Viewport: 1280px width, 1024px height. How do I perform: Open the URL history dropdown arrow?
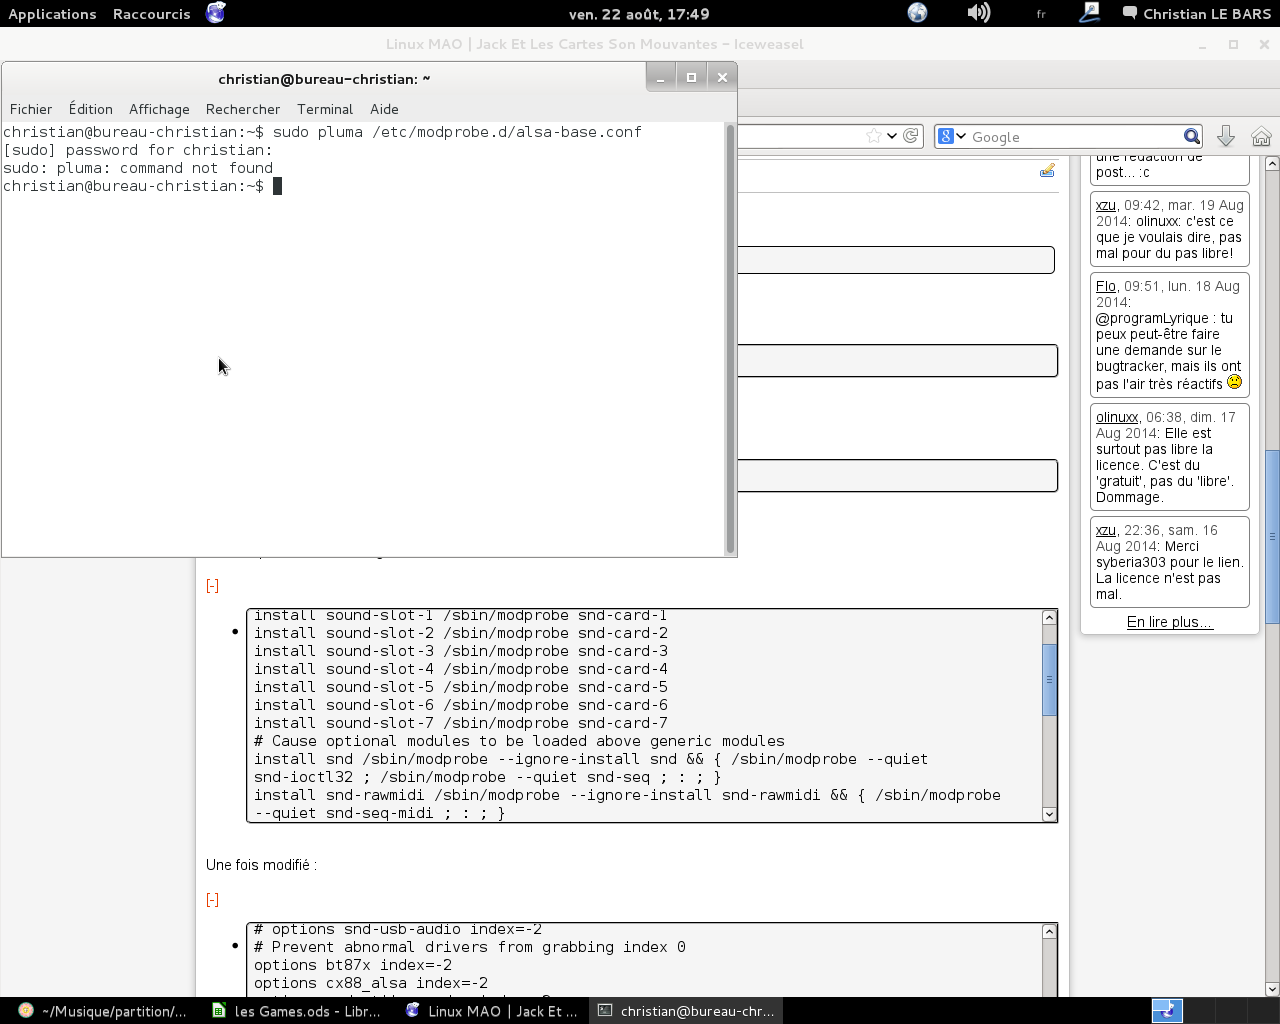(892, 136)
